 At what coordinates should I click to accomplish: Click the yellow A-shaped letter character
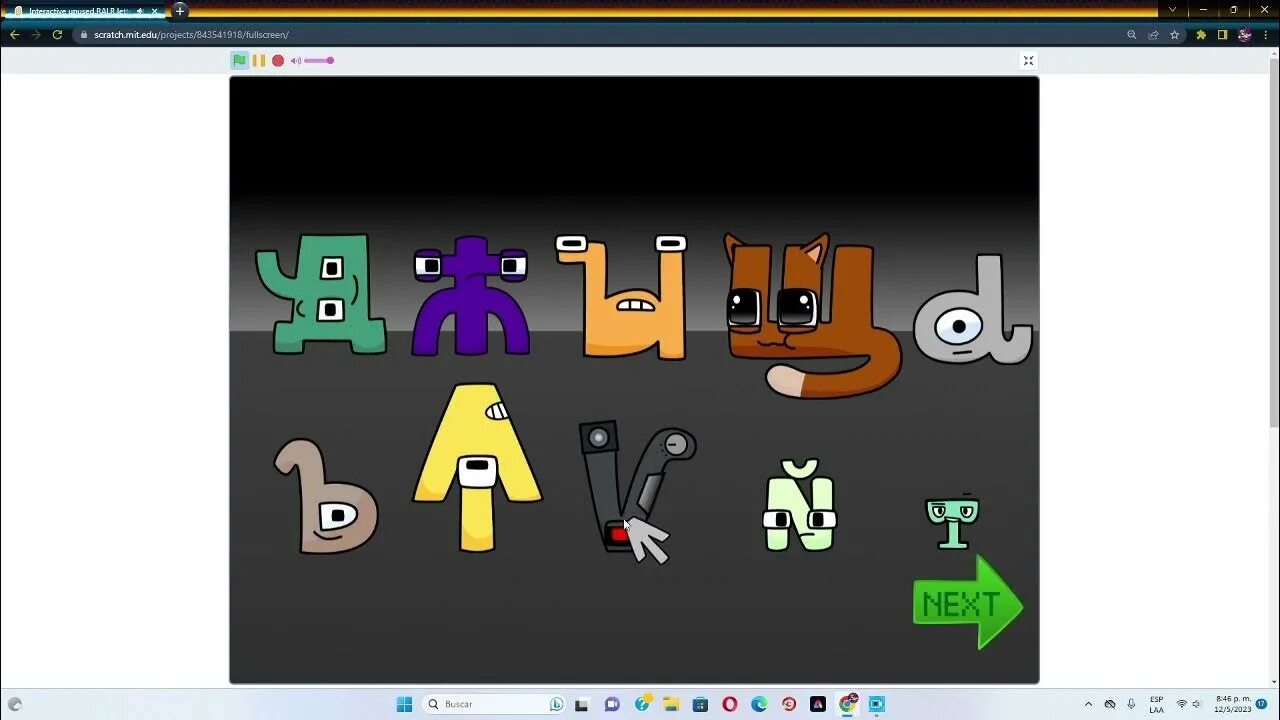(477, 466)
